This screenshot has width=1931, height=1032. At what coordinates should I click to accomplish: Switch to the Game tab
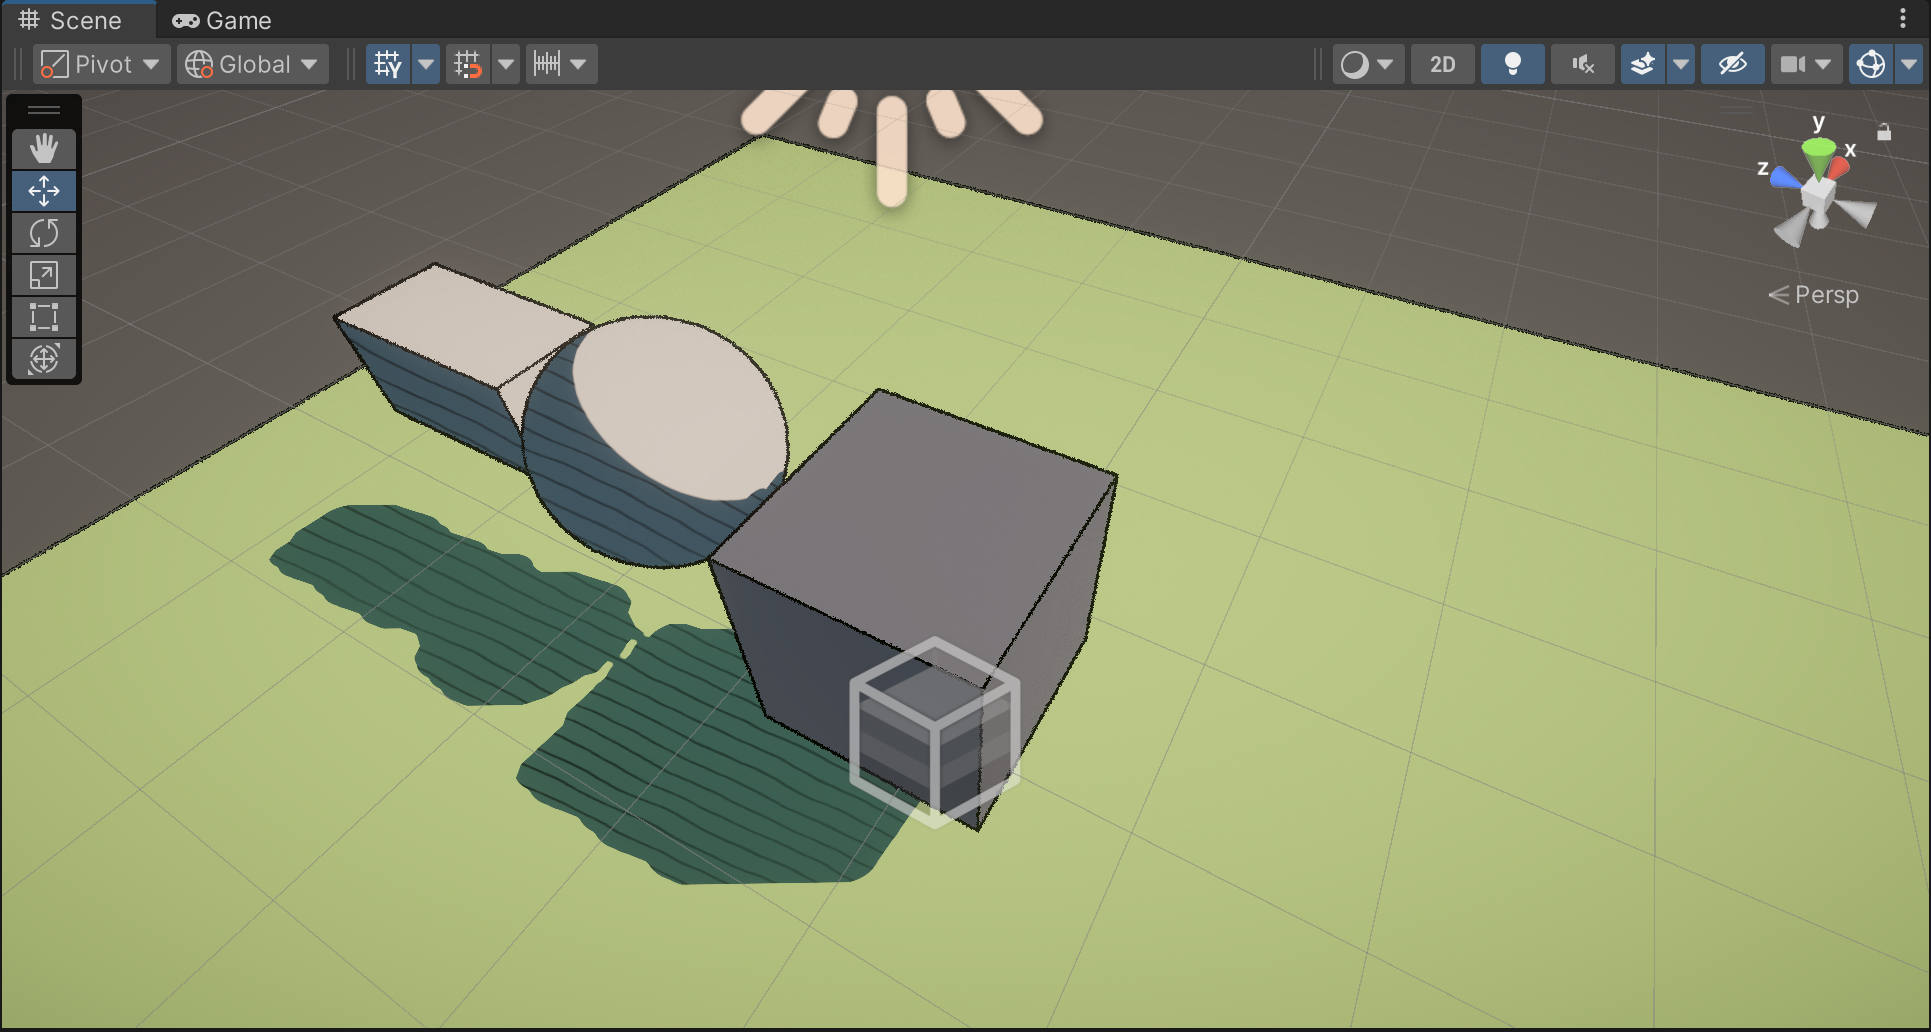coord(222,20)
